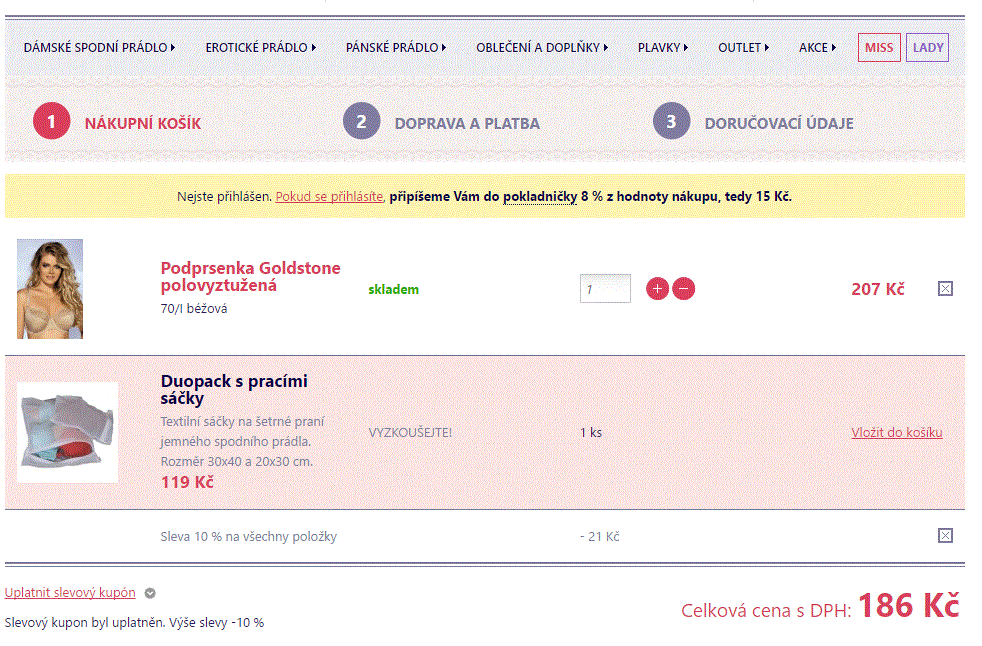Expand the coupon section chevron icon
This screenshot has height=646, width=982.
pyautogui.click(x=150, y=593)
